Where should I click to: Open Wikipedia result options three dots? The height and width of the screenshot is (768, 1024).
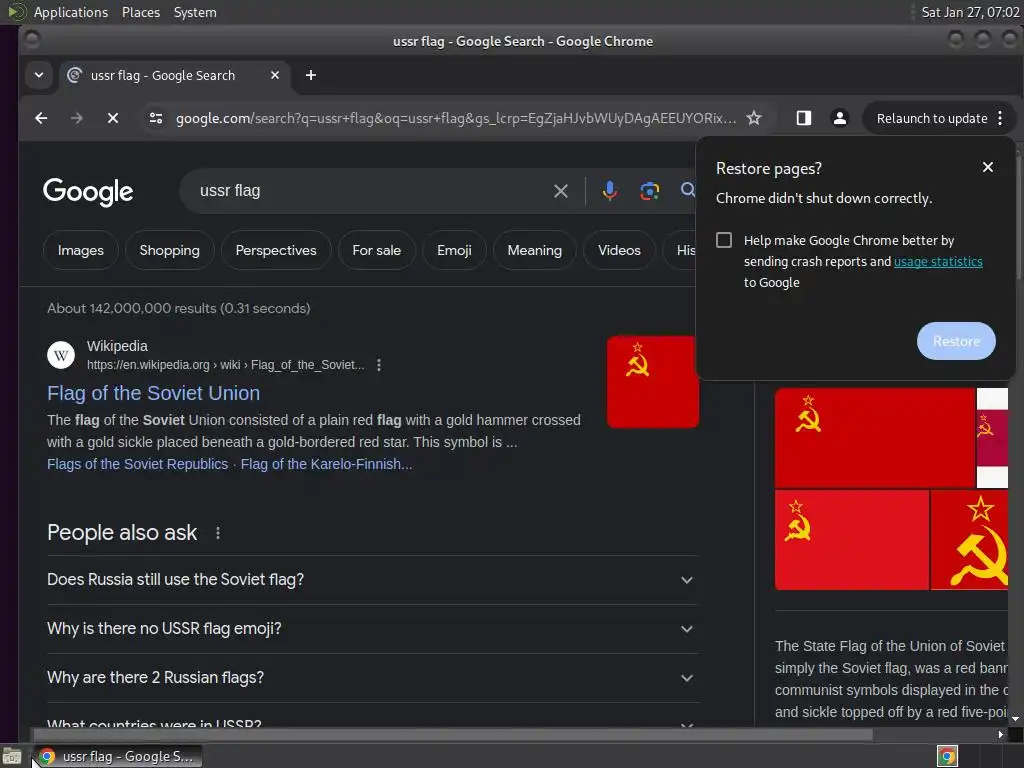tap(379, 365)
